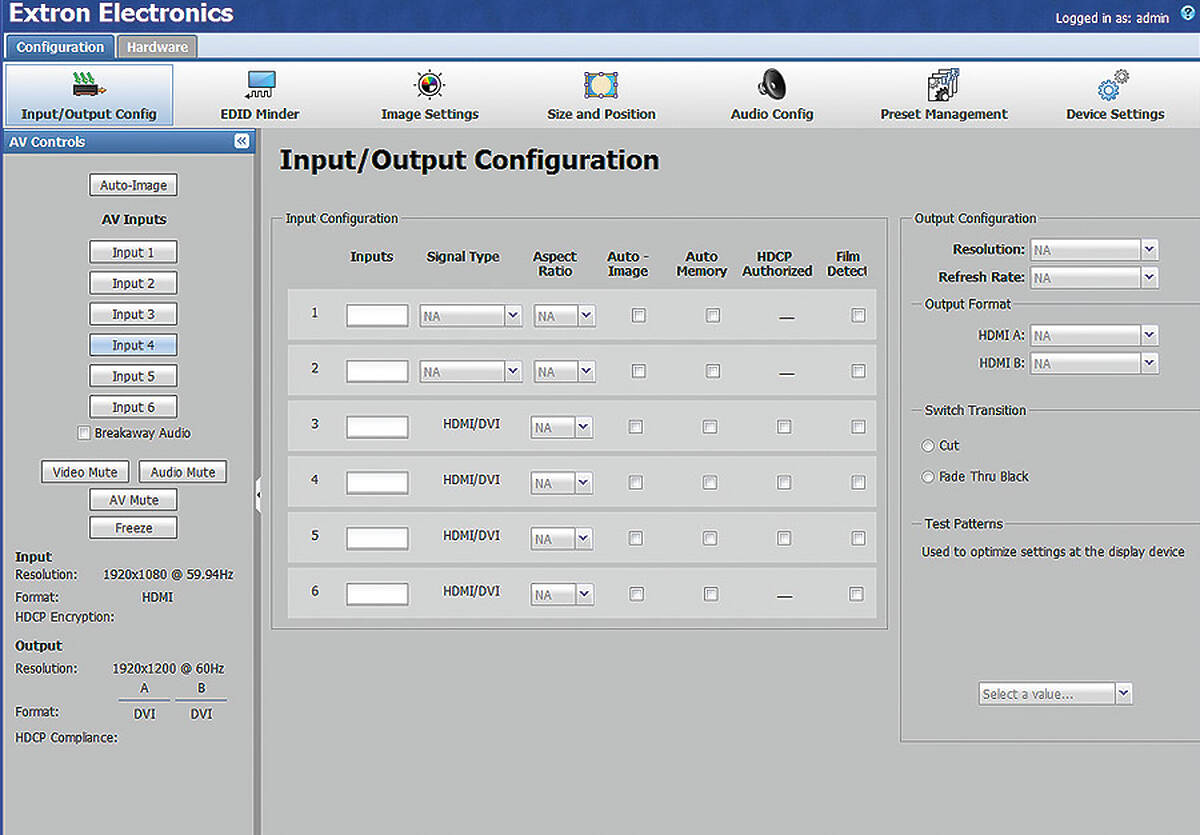
Task: Switch to the Configuration tab
Action: point(60,47)
